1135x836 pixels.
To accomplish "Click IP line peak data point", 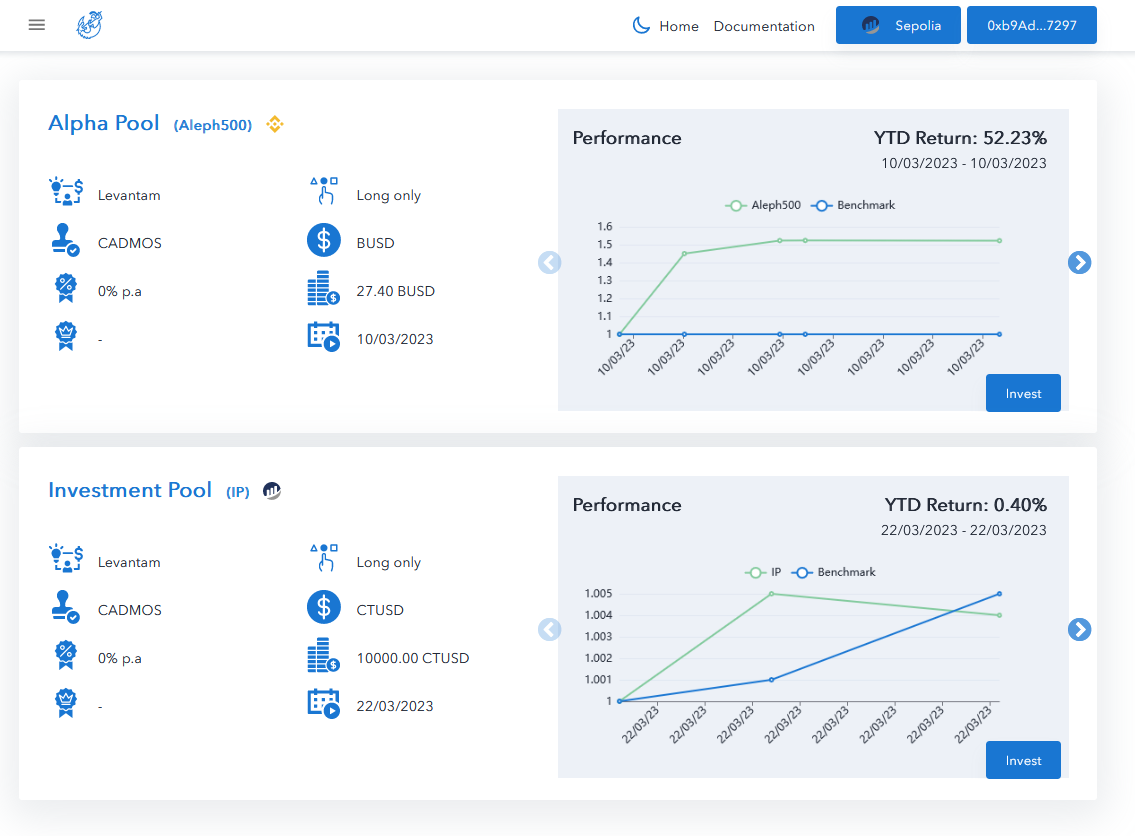I will pos(771,593).
